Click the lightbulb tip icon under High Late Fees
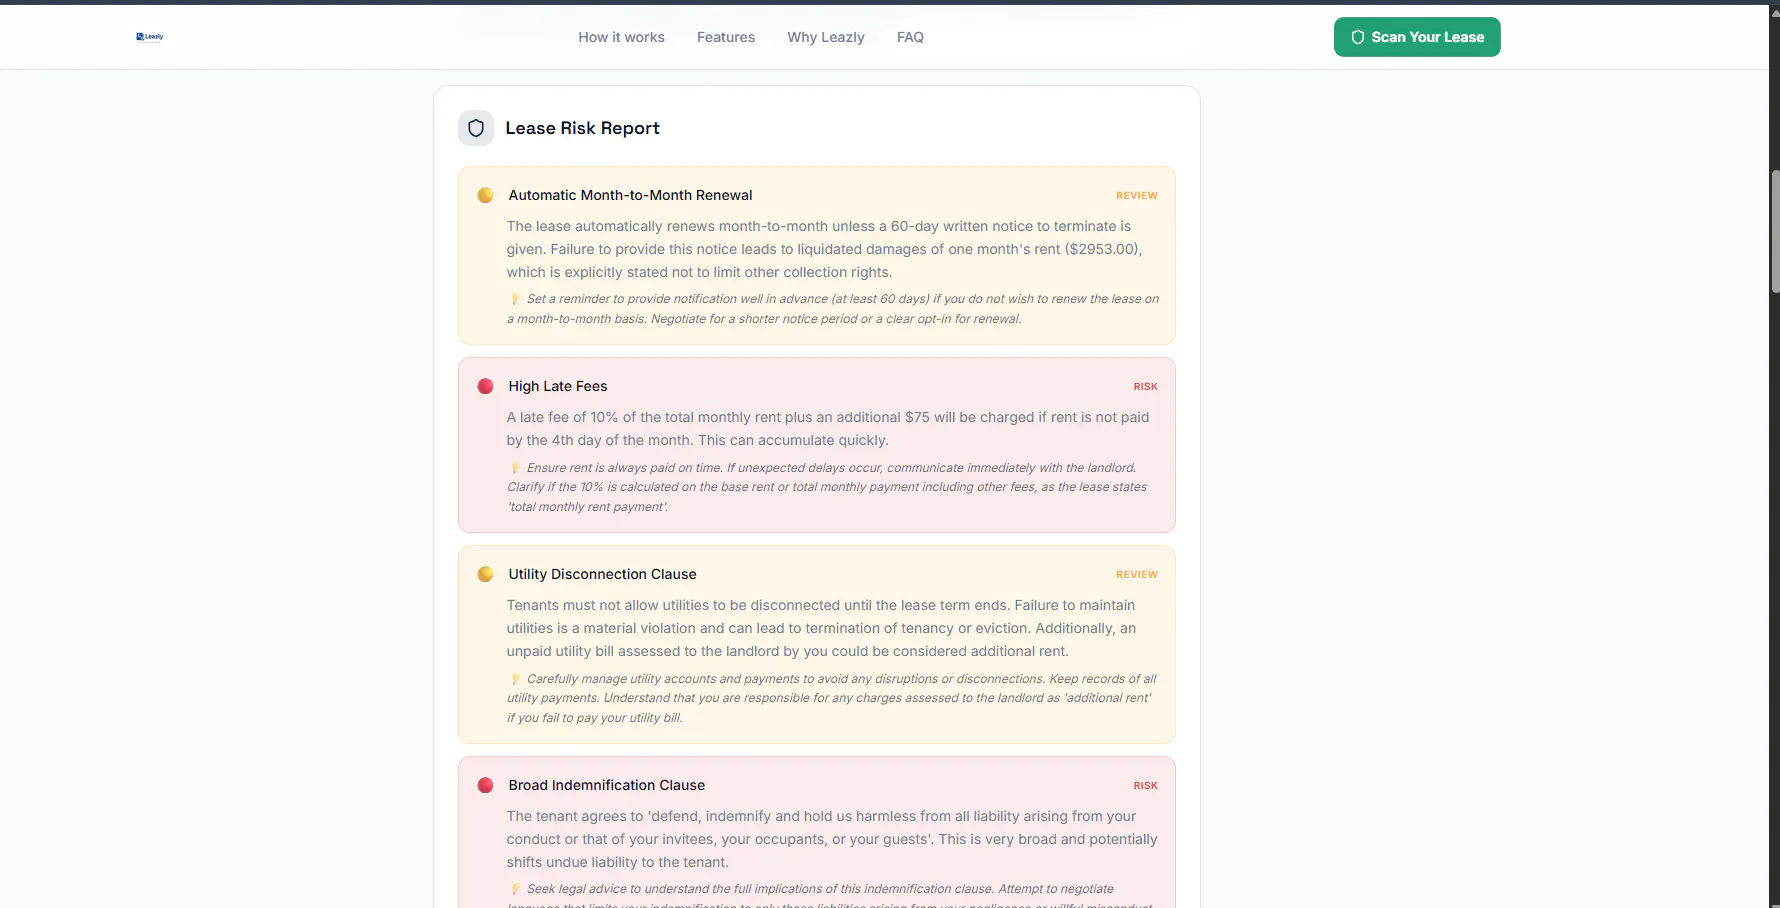Image resolution: width=1780 pixels, height=908 pixels. (515, 468)
